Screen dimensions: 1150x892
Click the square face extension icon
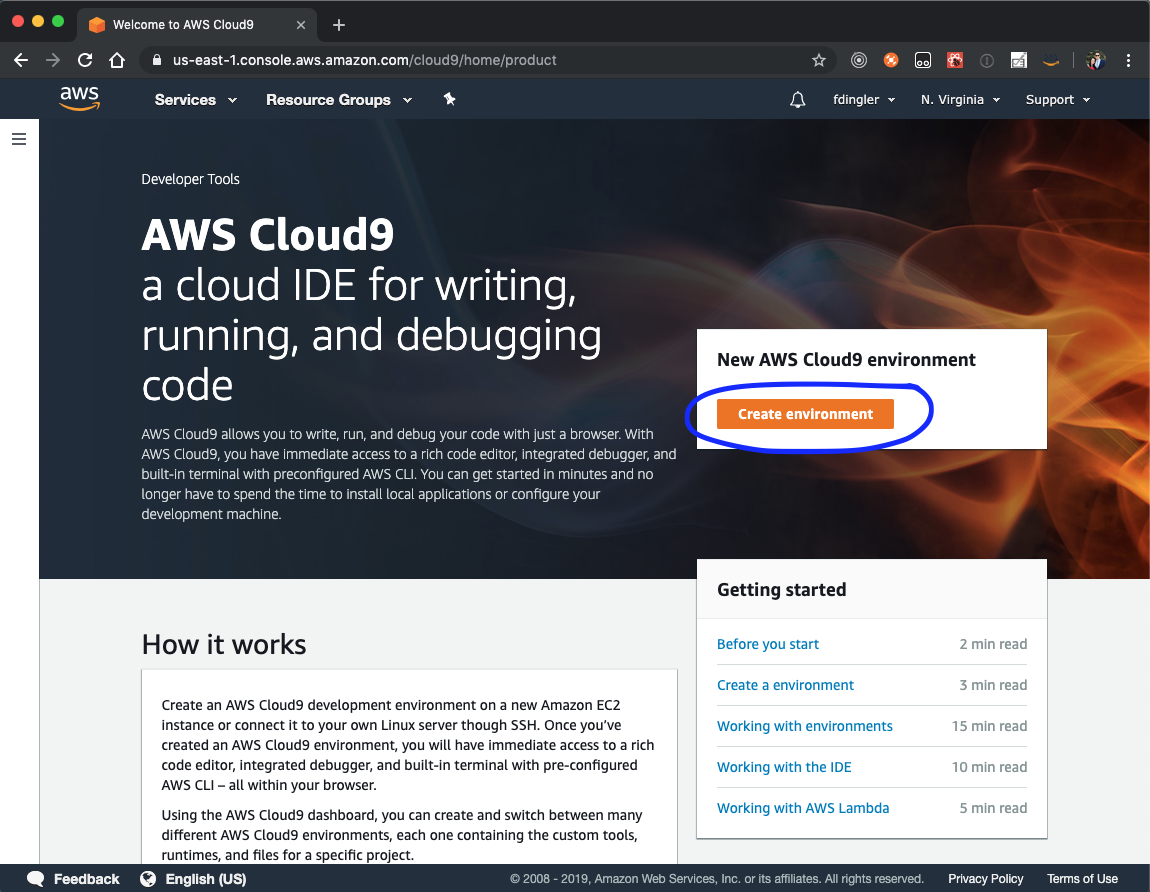pos(923,60)
